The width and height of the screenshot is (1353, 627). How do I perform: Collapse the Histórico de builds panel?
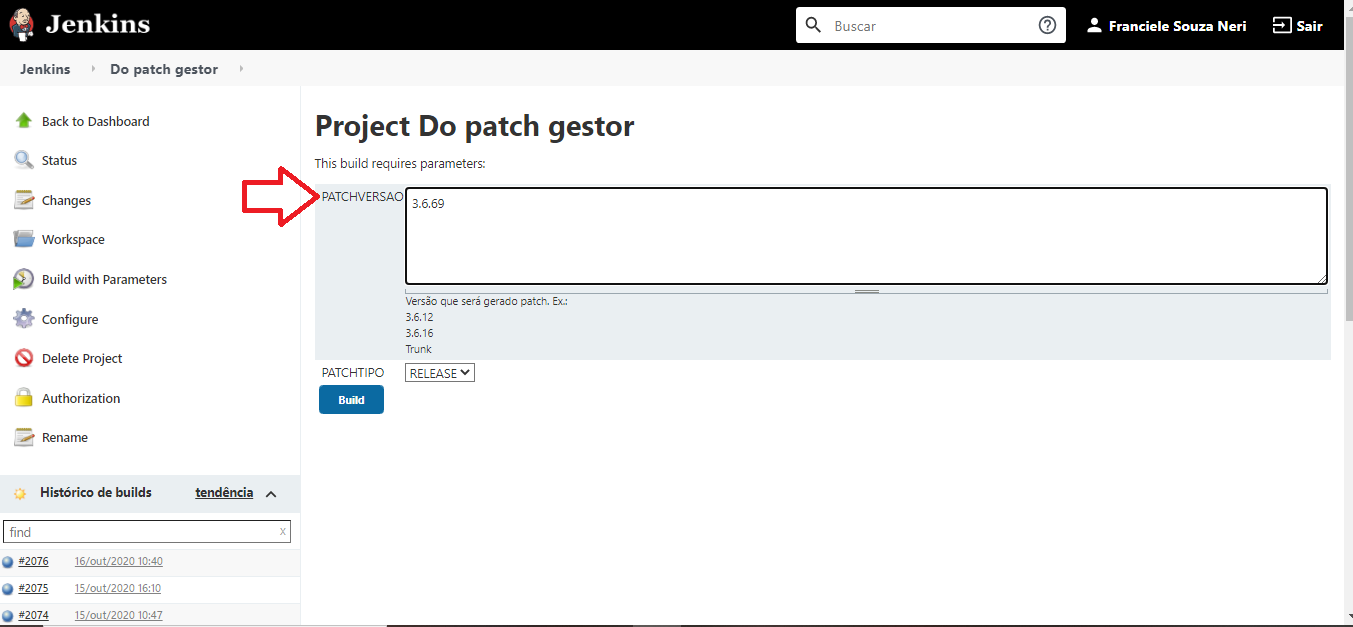(x=271, y=493)
